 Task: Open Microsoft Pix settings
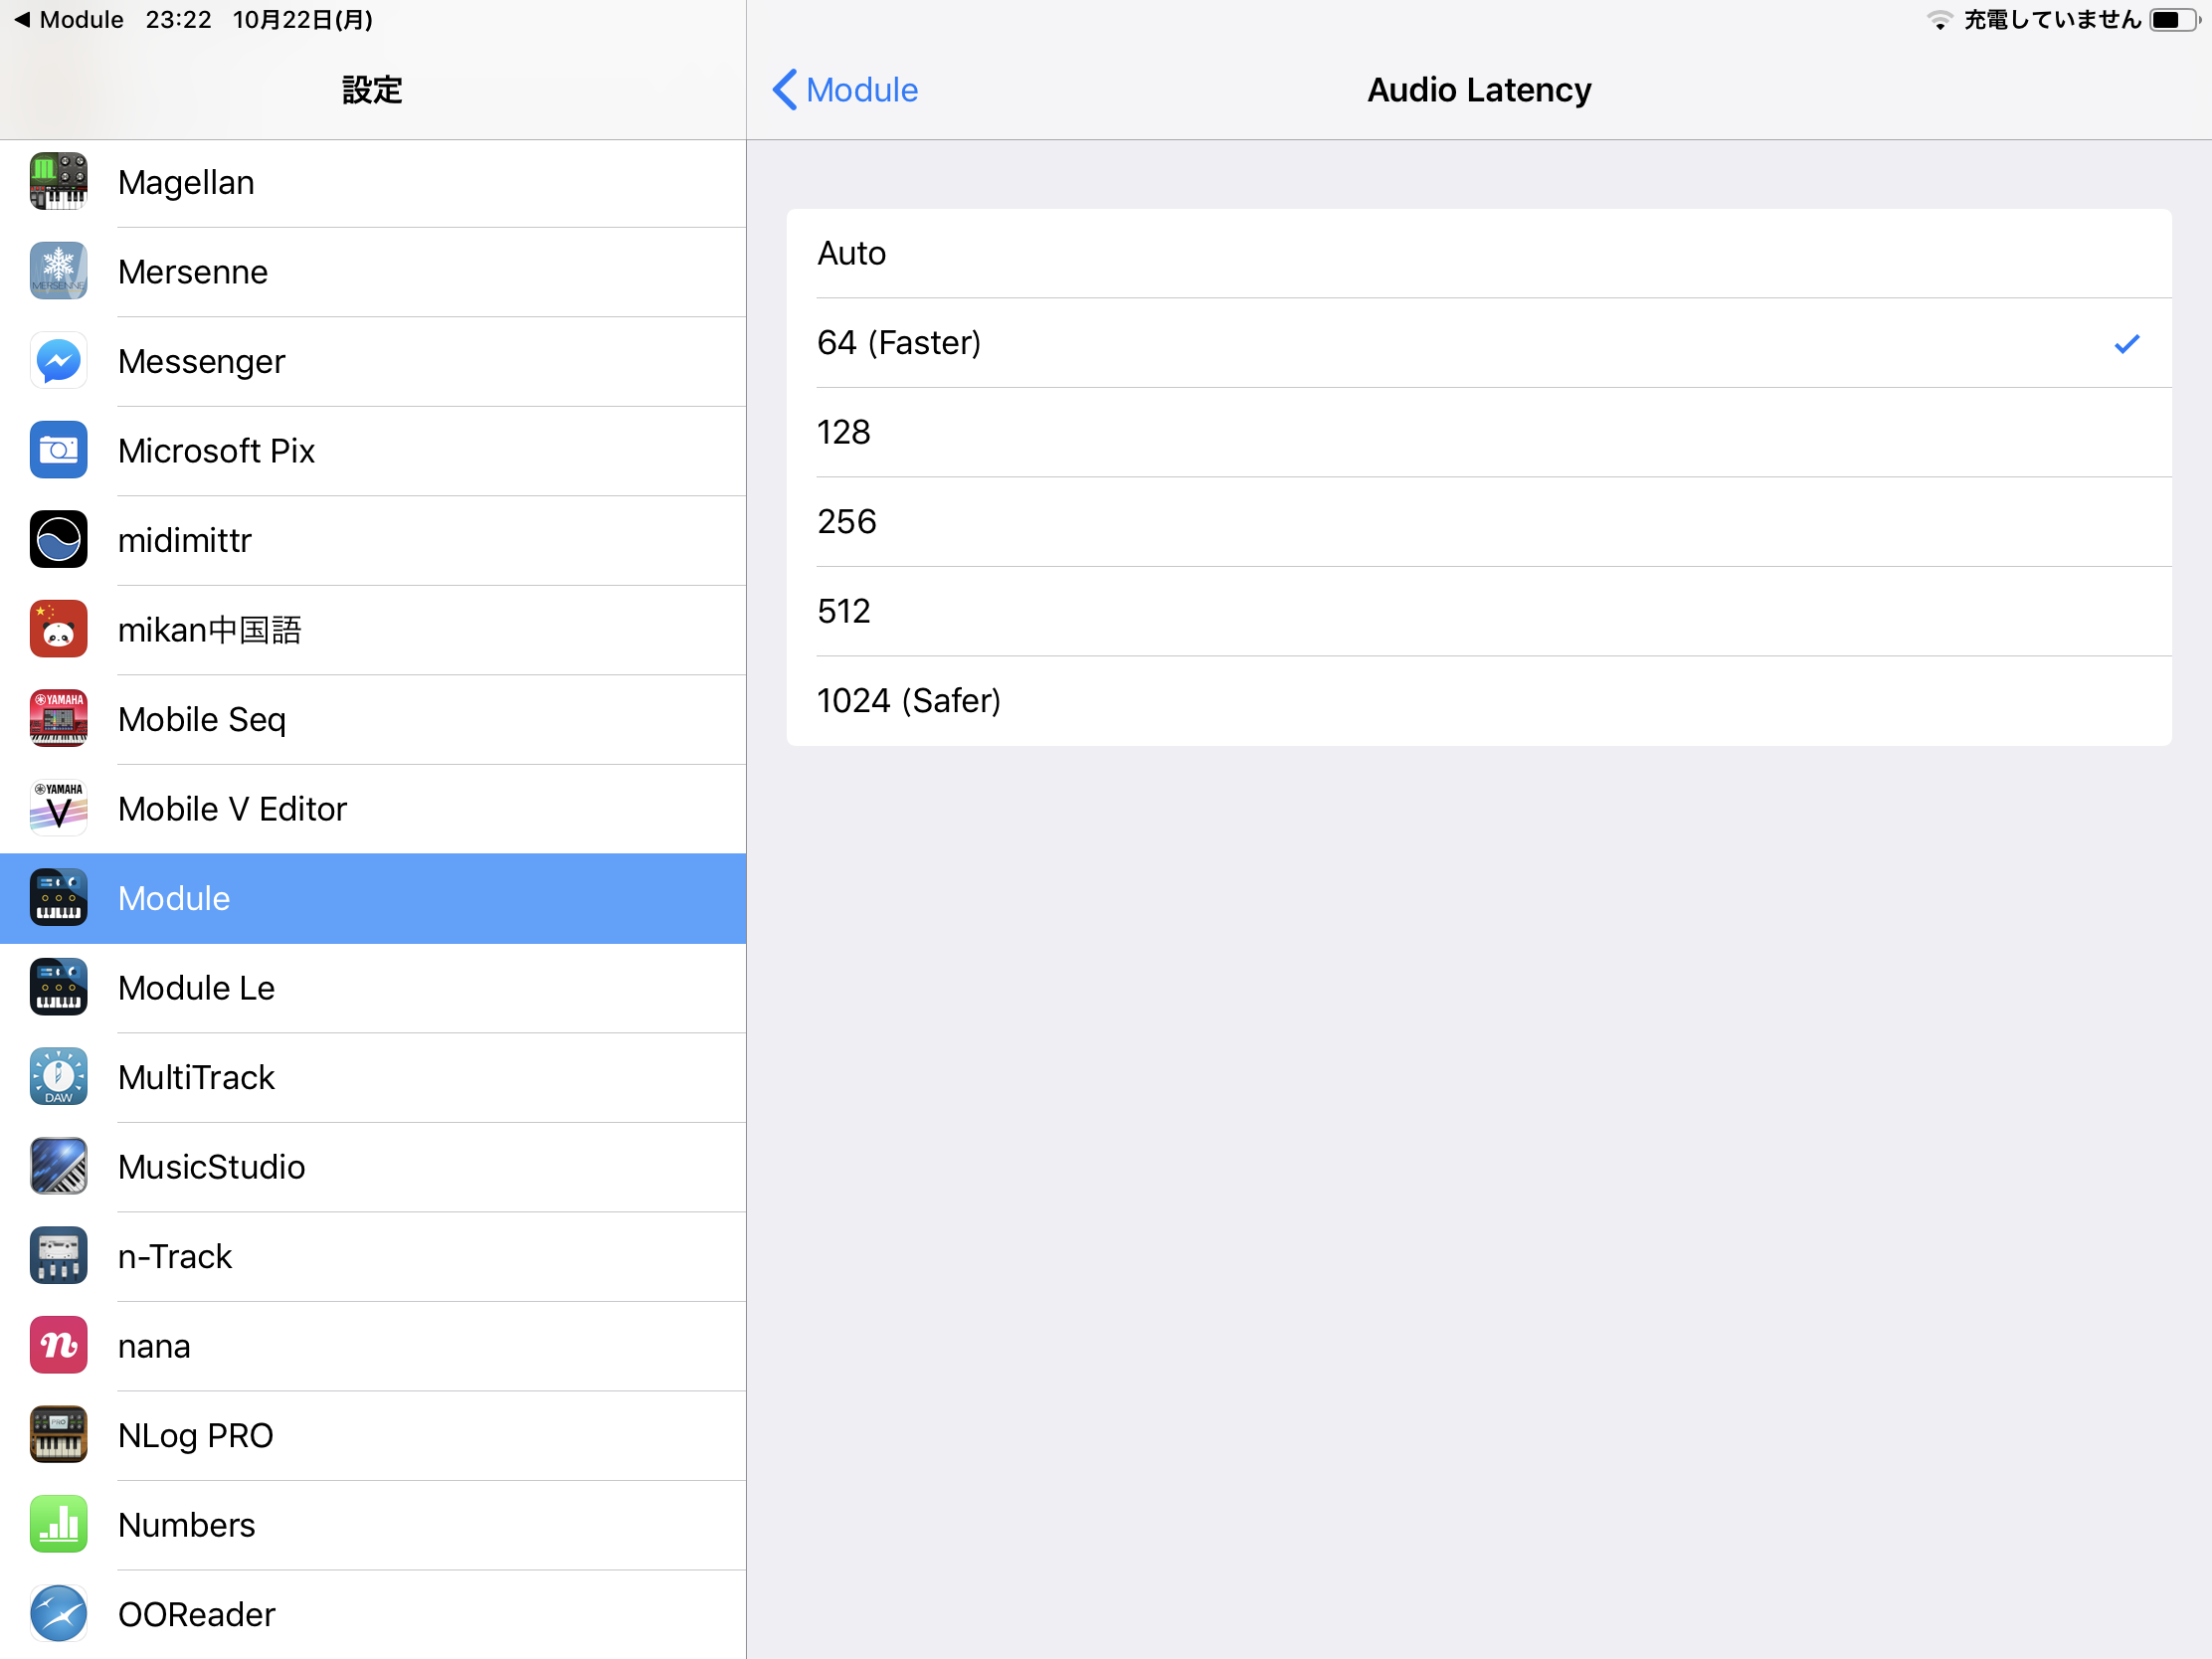pyautogui.click(x=373, y=451)
